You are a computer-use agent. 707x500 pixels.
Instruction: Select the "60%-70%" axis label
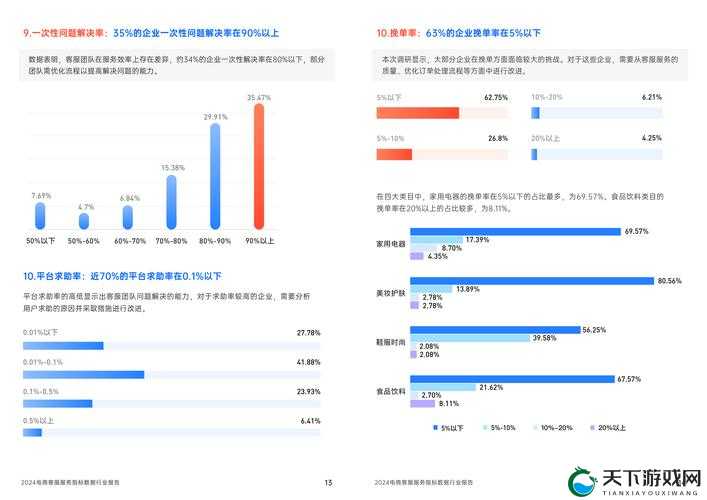point(130,241)
